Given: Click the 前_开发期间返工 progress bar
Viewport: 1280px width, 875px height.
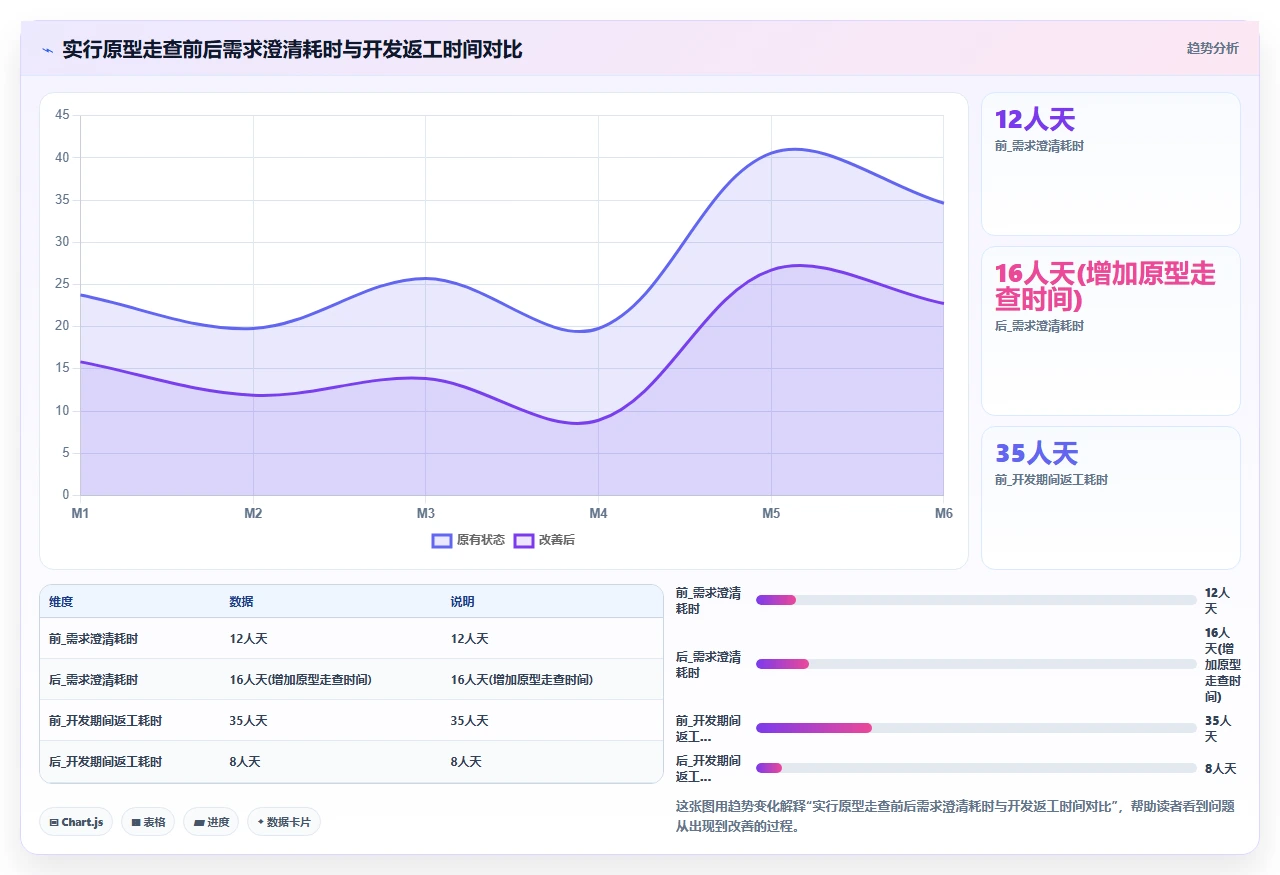Looking at the screenshot, I should [x=976, y=728].
